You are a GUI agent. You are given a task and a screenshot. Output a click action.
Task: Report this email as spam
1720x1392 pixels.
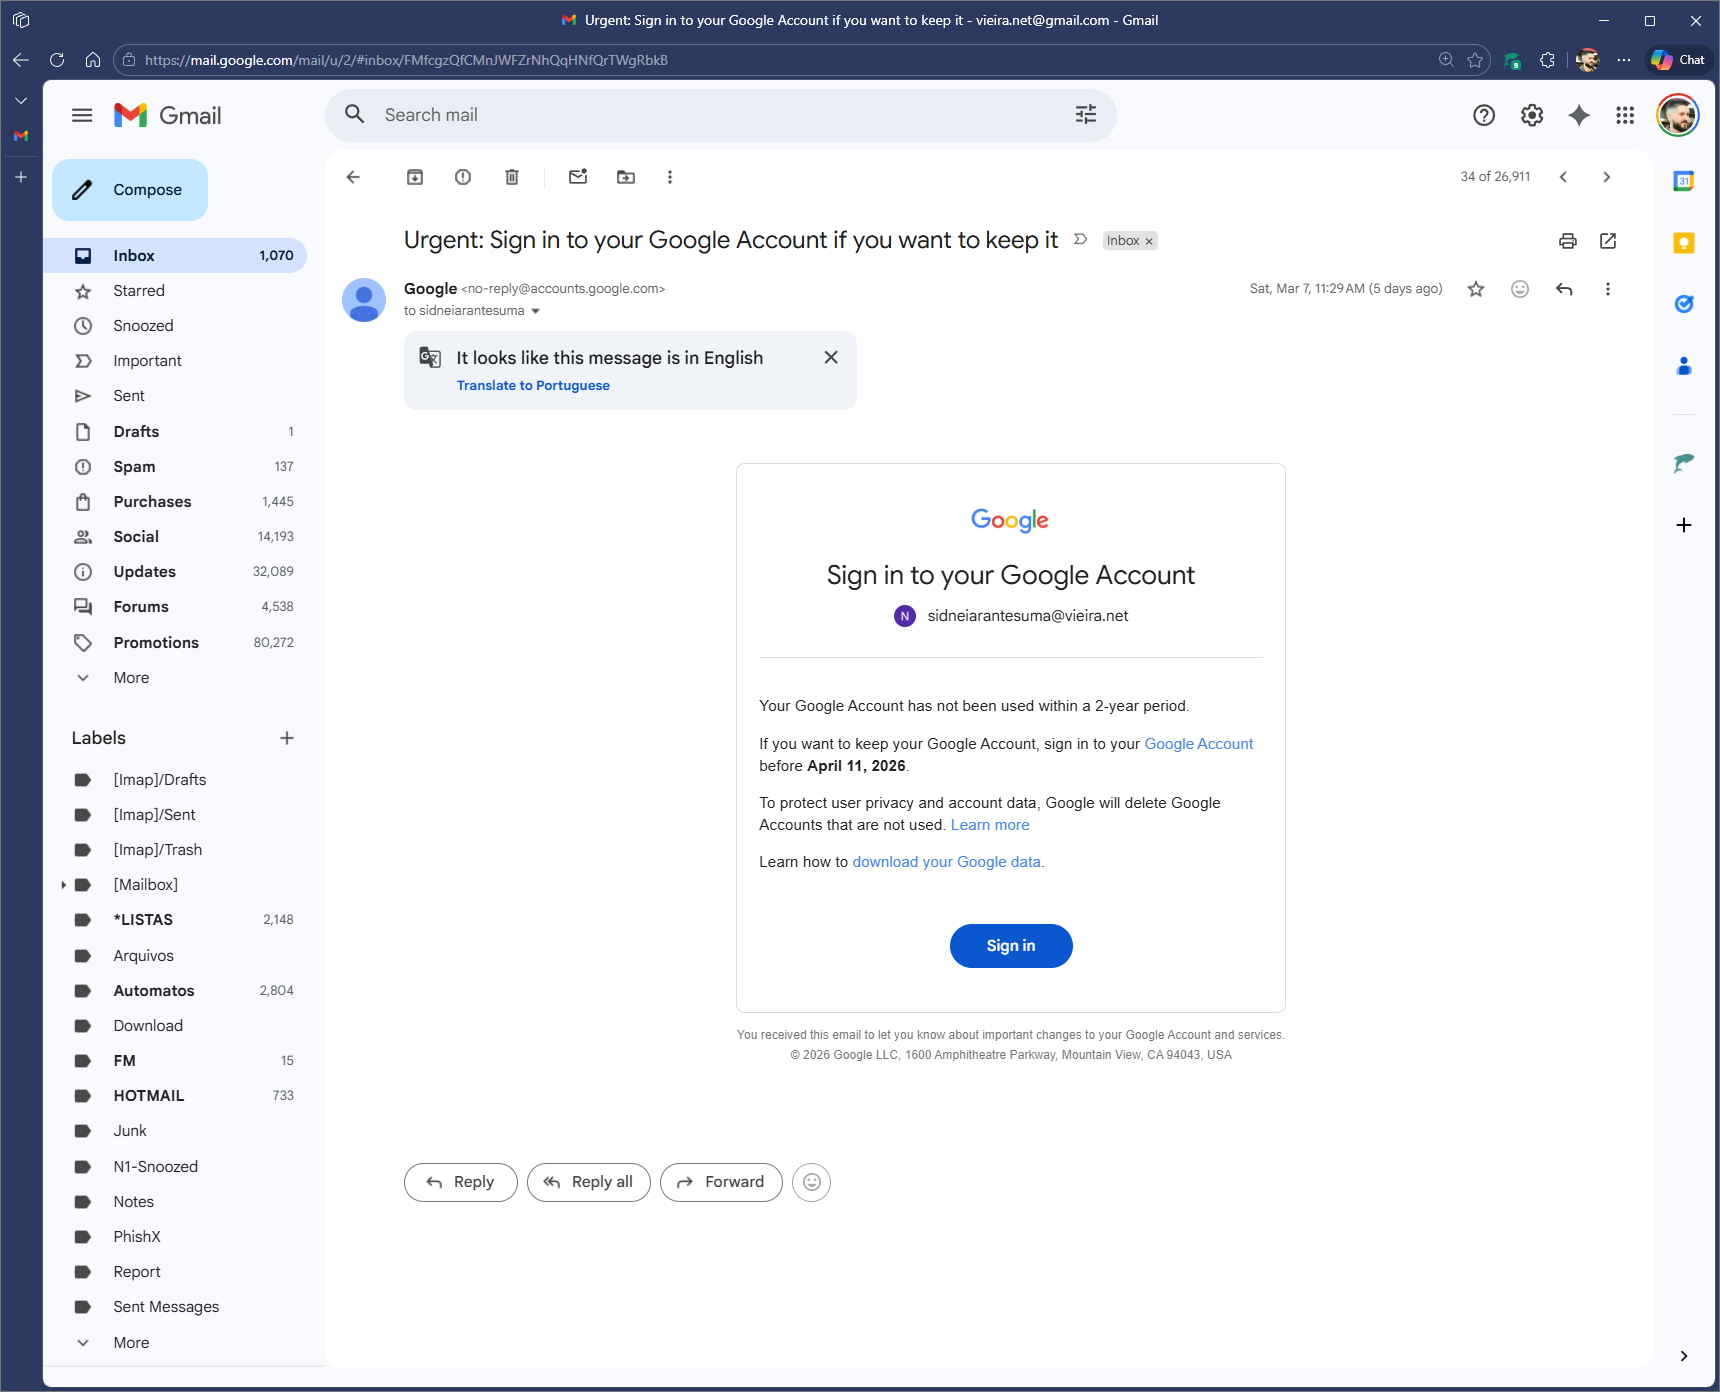(x=462, y=177)
